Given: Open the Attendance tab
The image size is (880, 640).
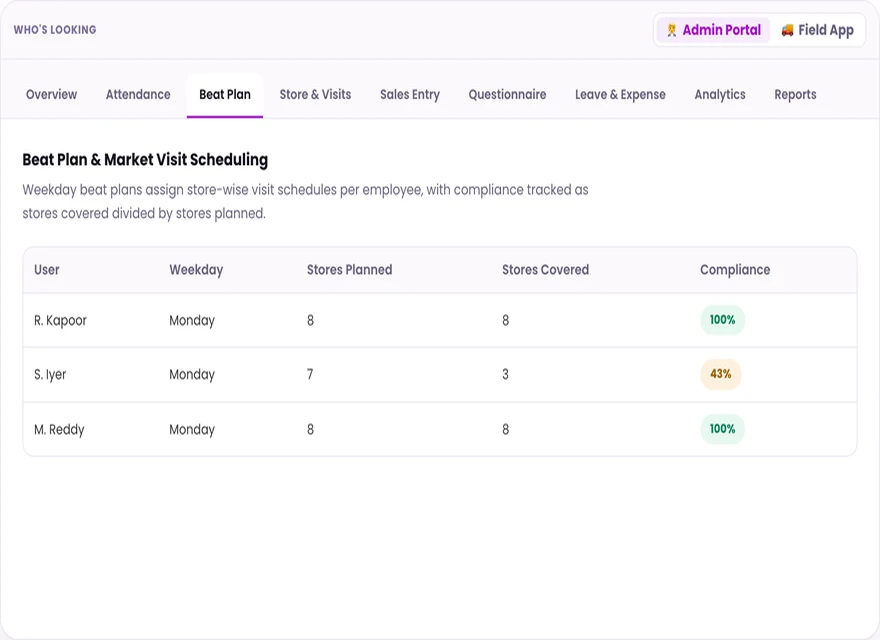Looking at the screenshot, I should [138, 95].
